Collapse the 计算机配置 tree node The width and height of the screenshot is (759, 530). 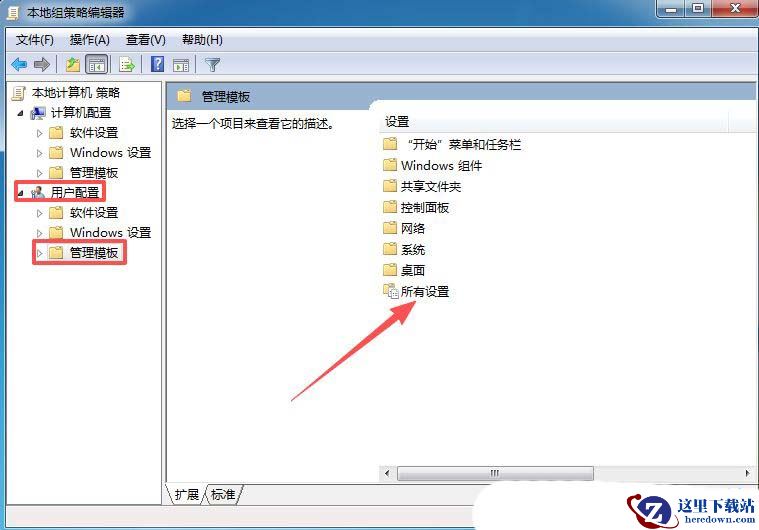[20, 113]
